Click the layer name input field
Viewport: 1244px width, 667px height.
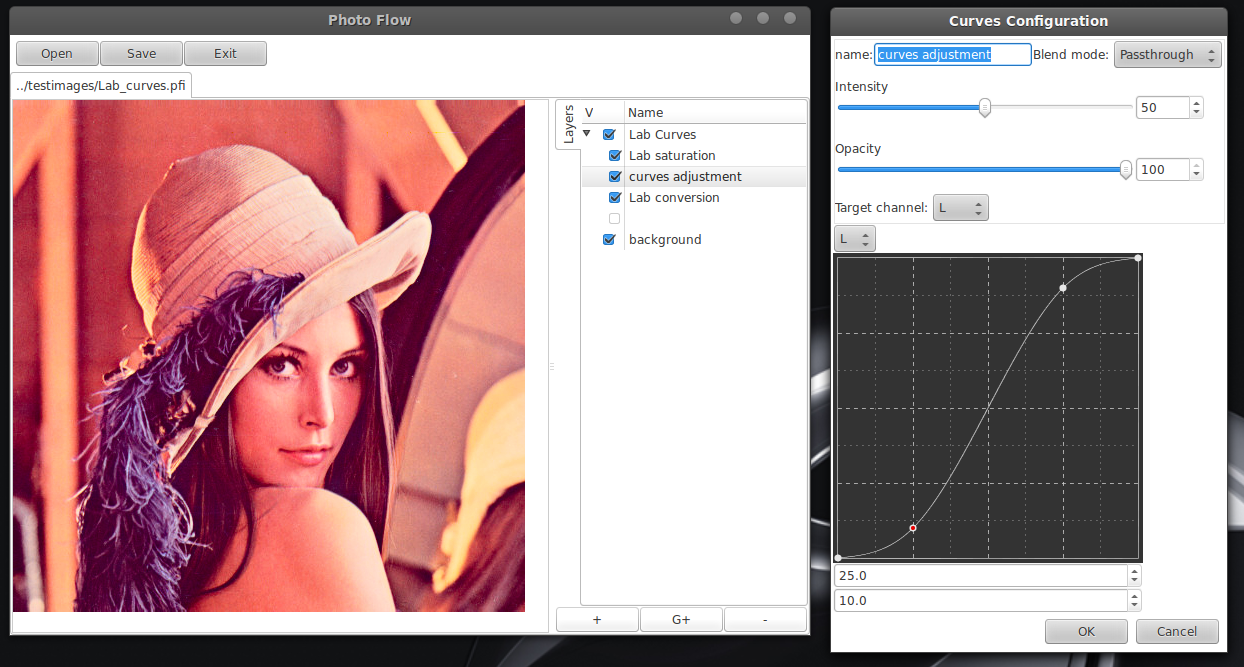point(953,55)
